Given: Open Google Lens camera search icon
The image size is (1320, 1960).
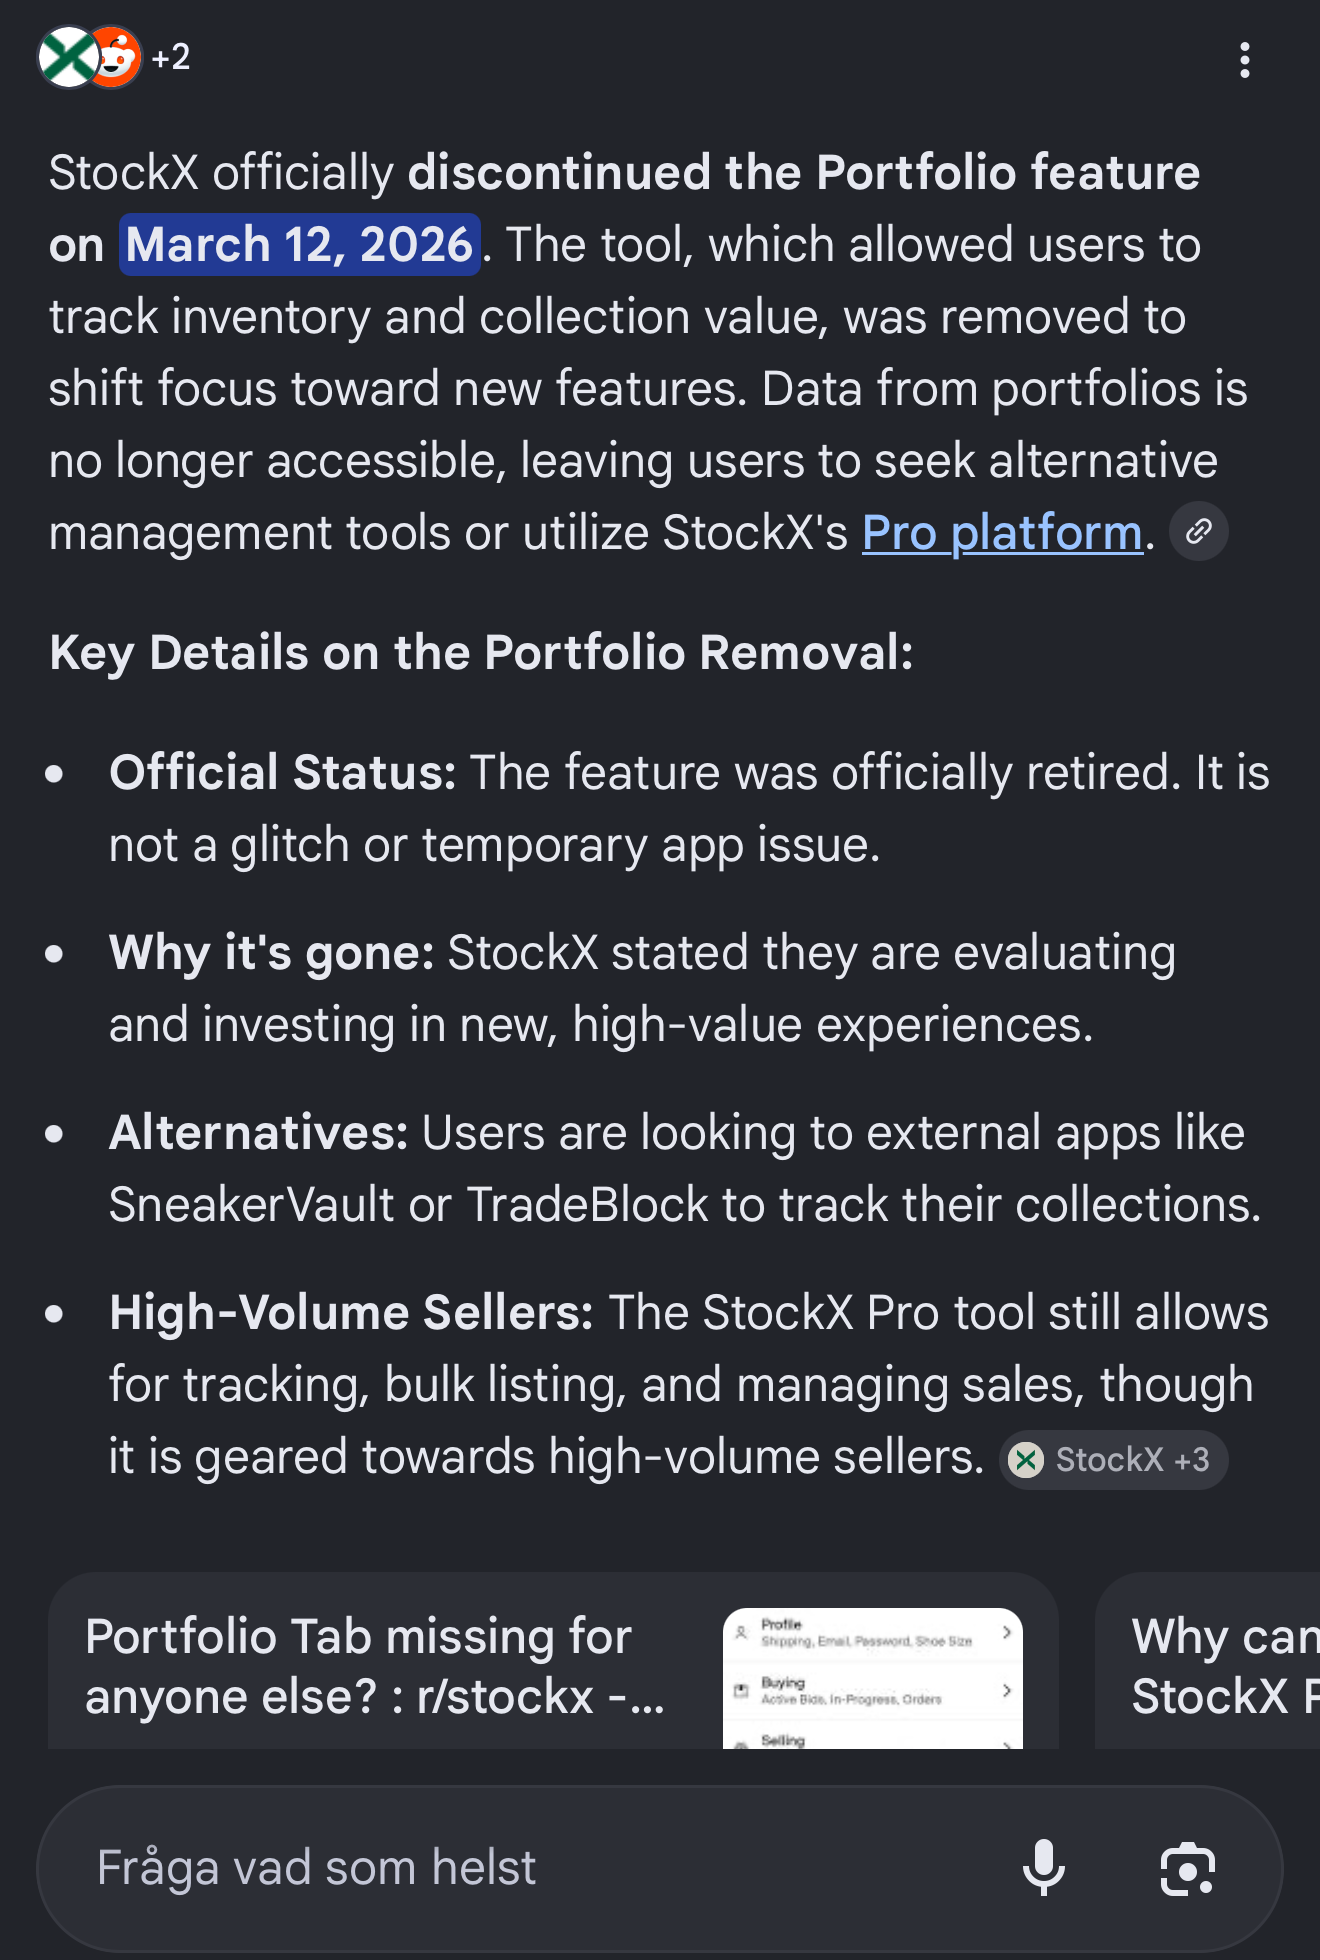Looking at the screenshot, I should tap(1187, 1868).
